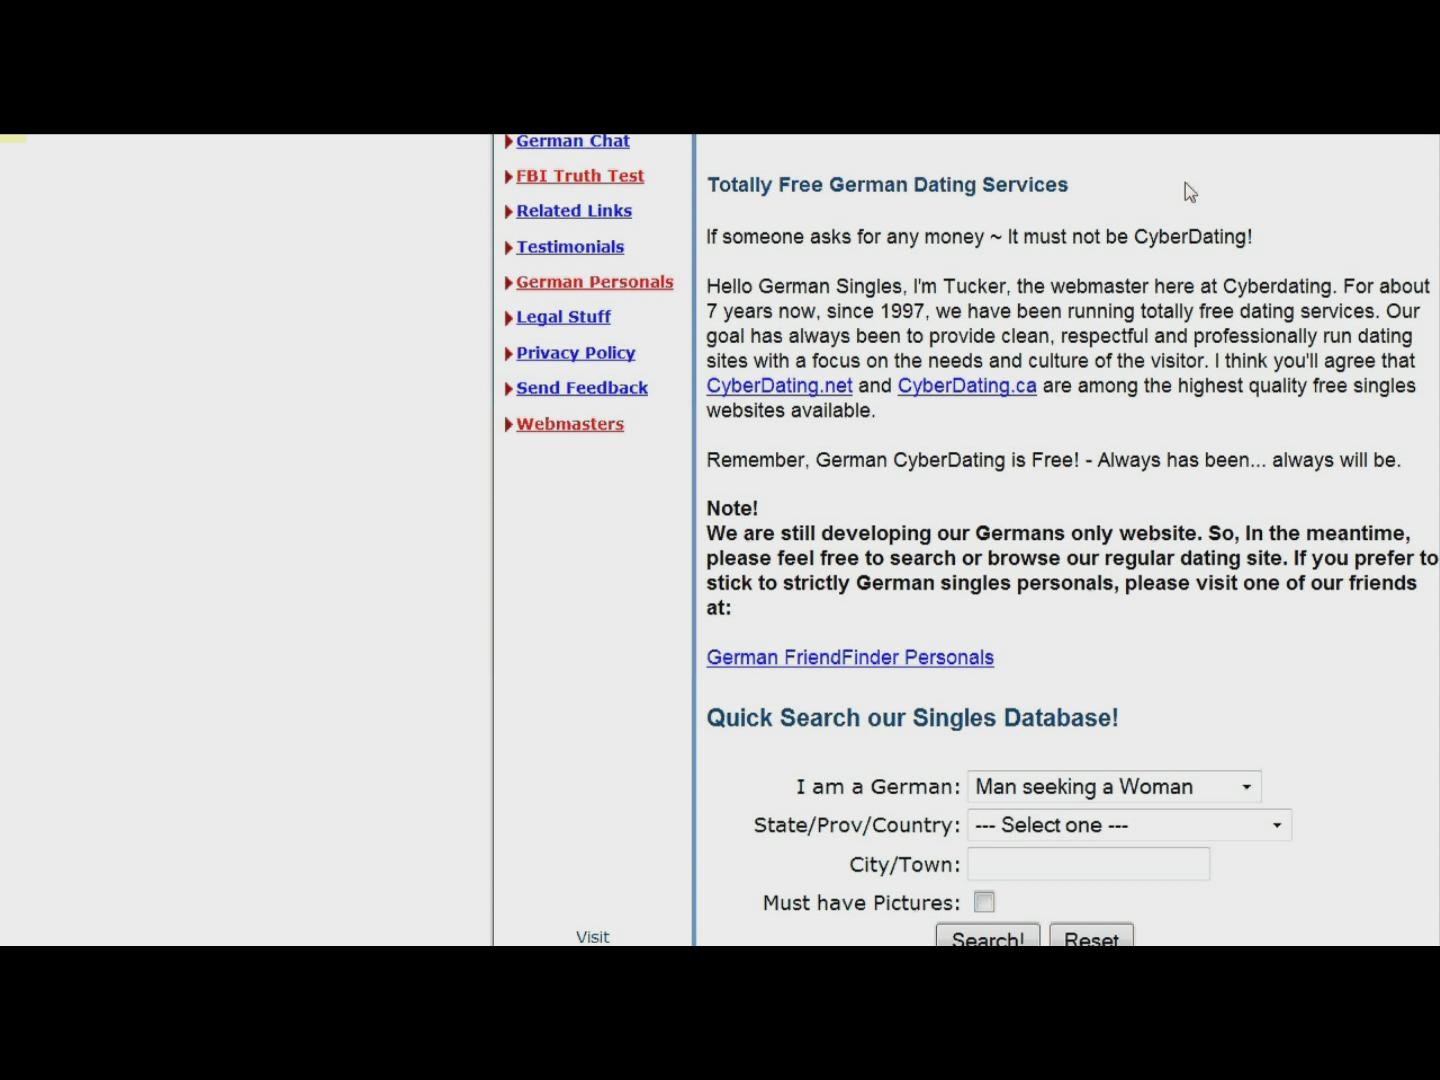Click the 'Totally Free German Dating Services' heading
The height and width of the screenshot is (1080, 1440).
pyautogui.click(x=887, y=185)
